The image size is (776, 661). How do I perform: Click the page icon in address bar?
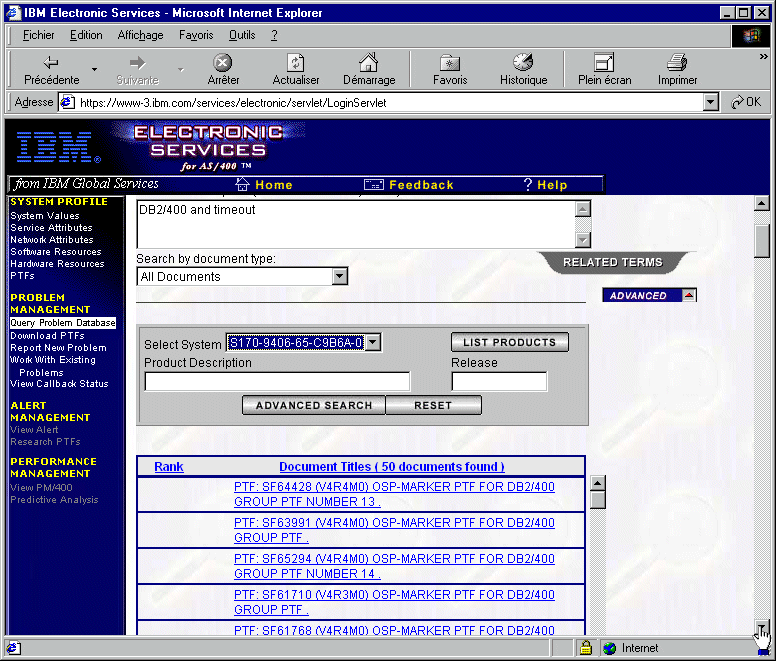coord(67,102)
